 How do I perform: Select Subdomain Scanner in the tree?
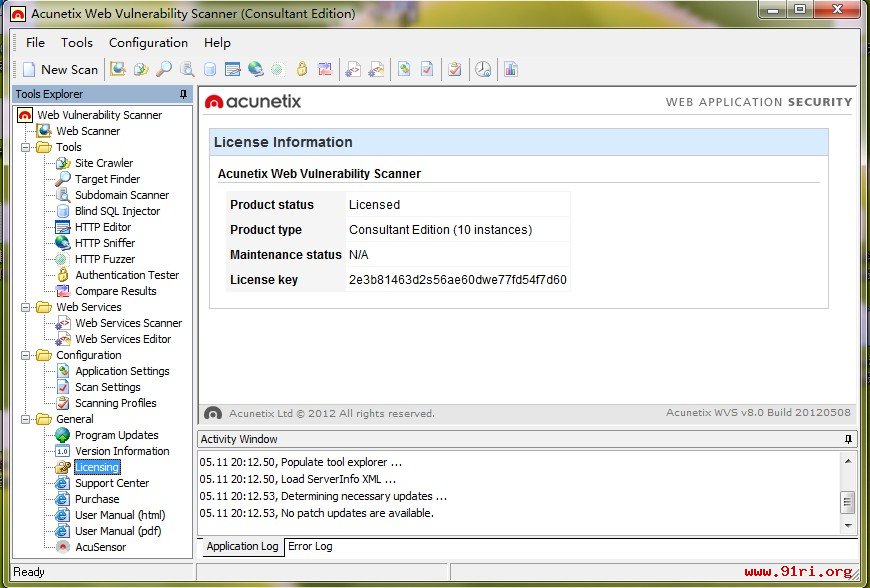click(x=122, y=195)
